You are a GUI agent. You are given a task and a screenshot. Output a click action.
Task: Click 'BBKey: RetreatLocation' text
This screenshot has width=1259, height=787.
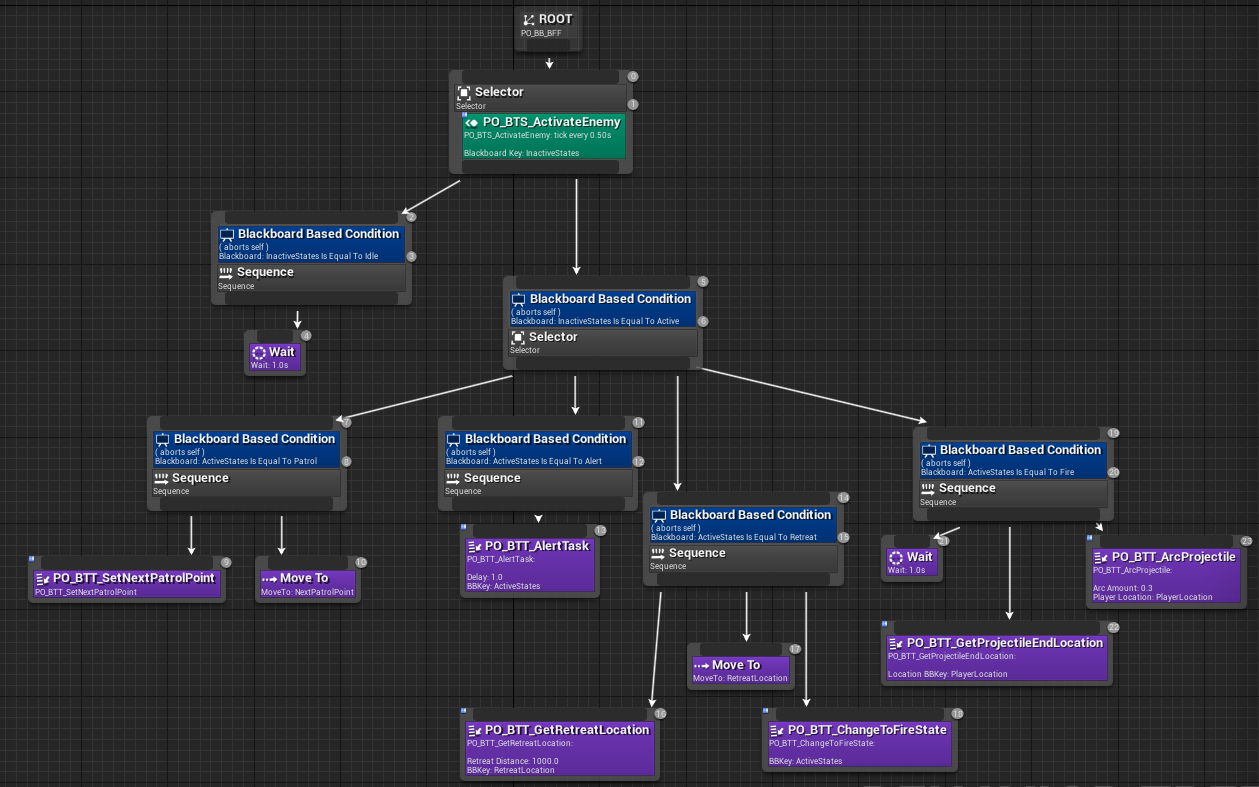[511, 770]
